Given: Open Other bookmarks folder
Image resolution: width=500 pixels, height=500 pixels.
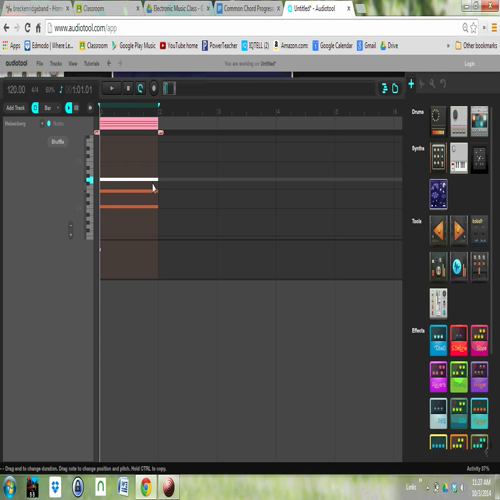Looking at the screenshot, I should [476, 46].
